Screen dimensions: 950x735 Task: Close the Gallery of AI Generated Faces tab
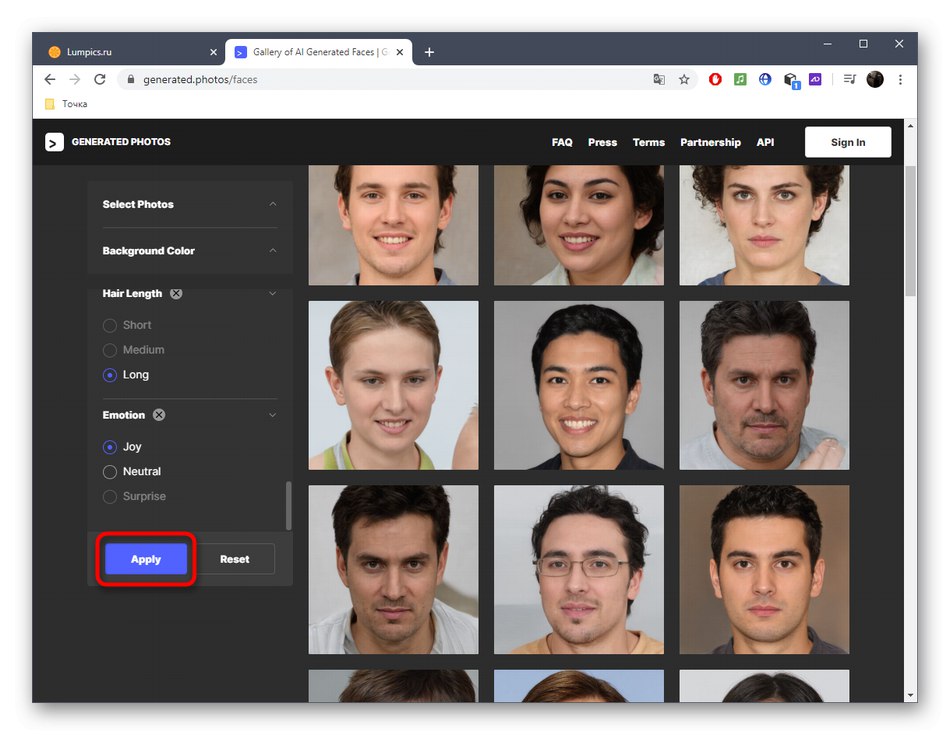[x=400, y=52]
